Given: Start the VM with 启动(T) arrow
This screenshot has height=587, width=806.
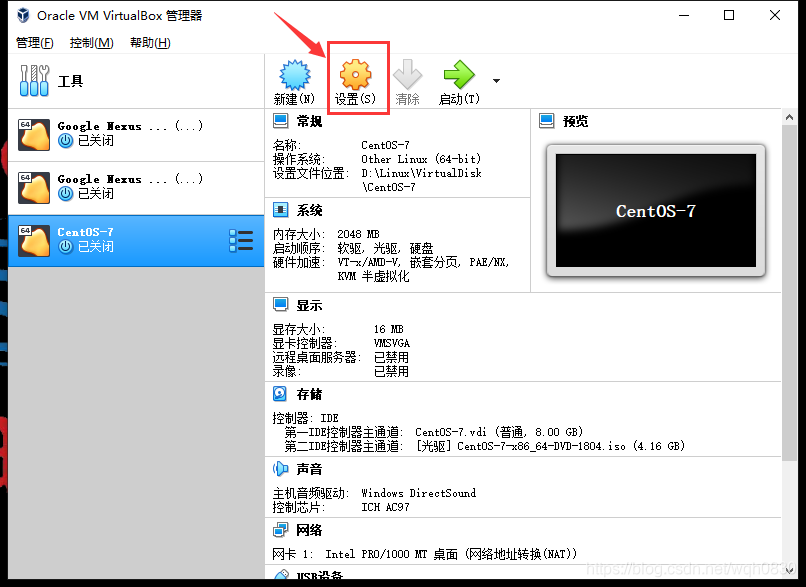Looking at the screenshot, I should (459, 75).
